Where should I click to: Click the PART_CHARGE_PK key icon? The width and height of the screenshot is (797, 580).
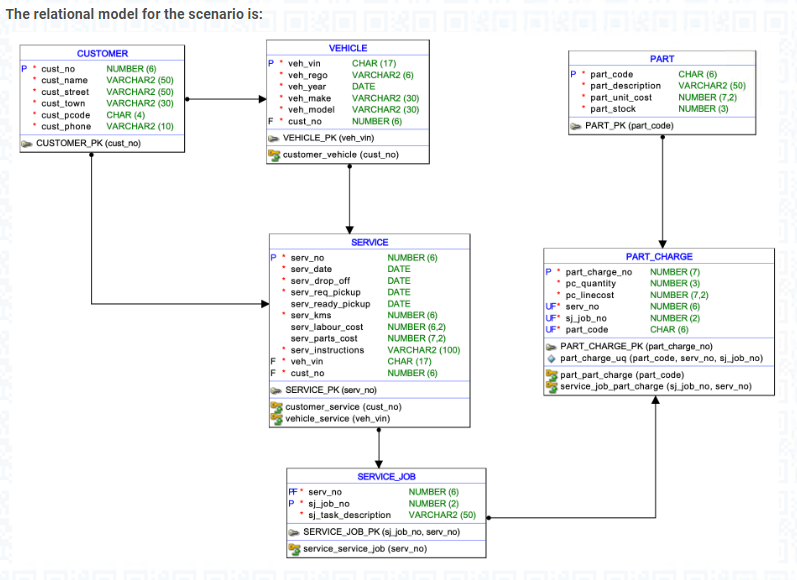tap(551, 347)
